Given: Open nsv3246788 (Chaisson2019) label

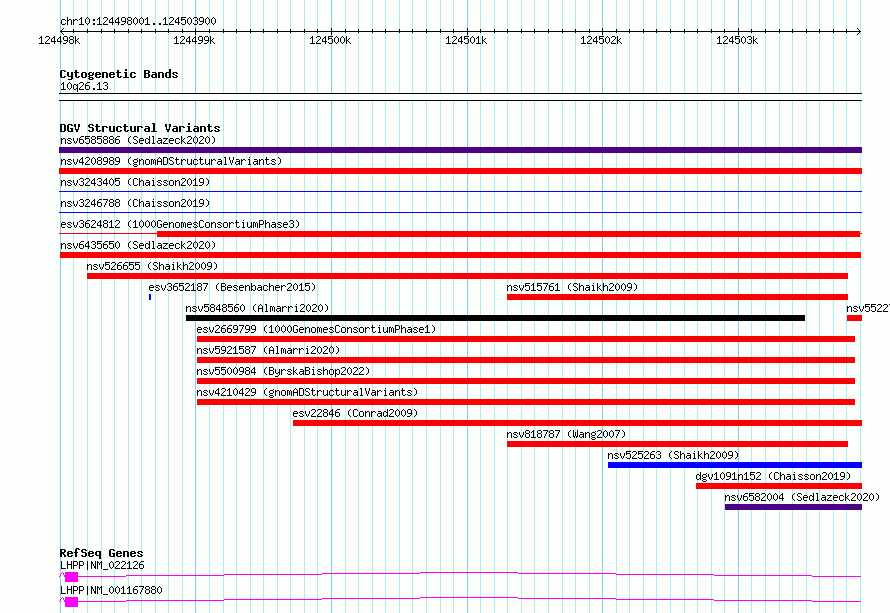Looking at the screenshot, I should tap(135, 203).
